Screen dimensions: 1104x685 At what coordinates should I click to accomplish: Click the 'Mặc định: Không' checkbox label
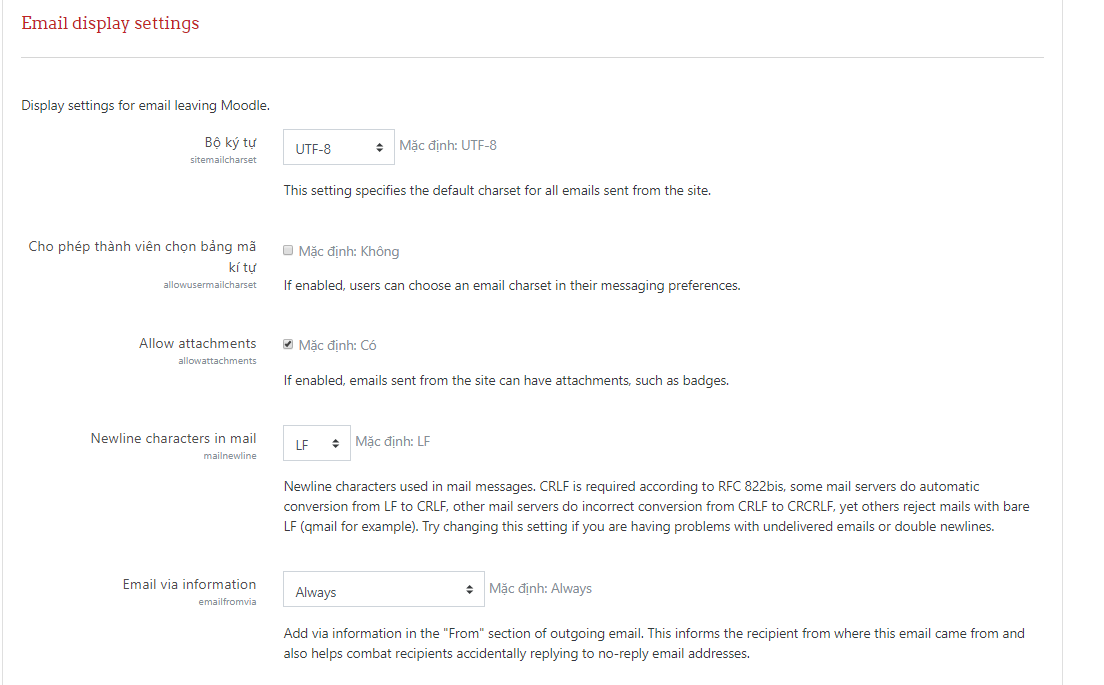[348, 251]
